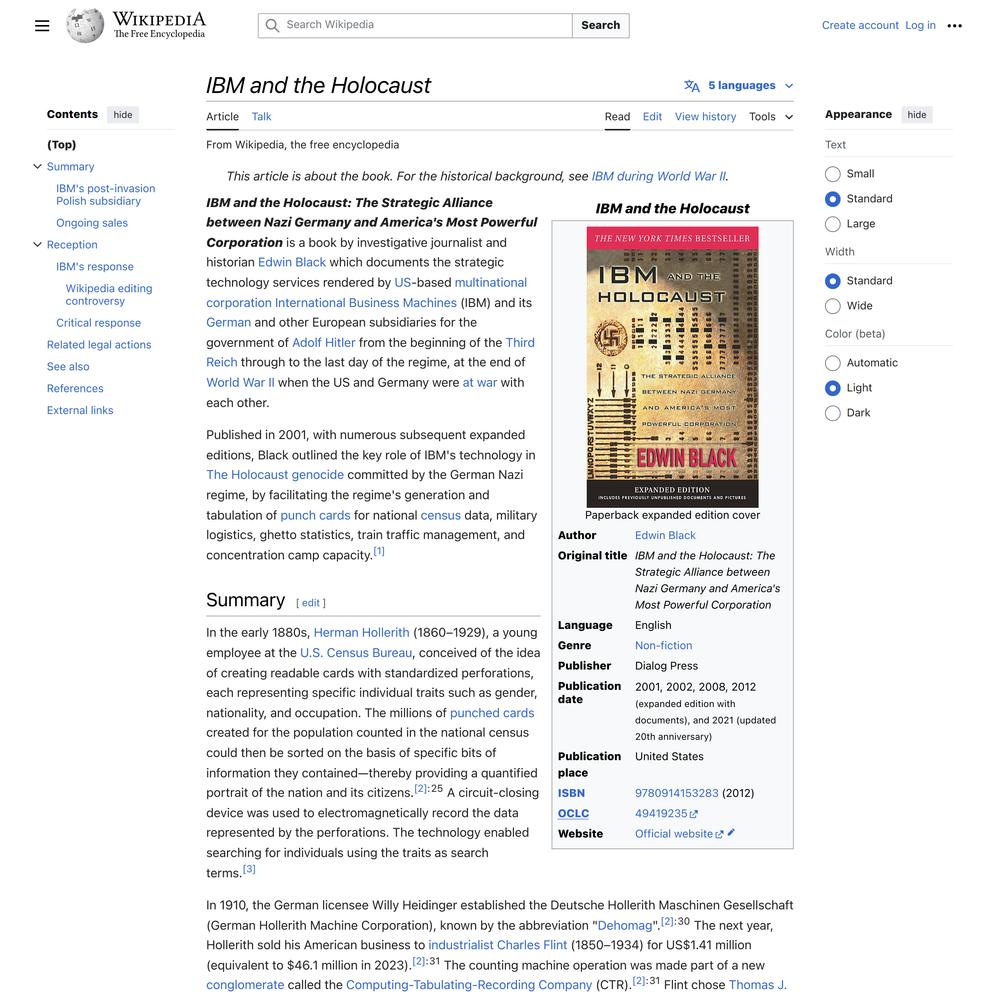Go to IBM's post-invasion Polish subsidiary section
Screen dimensions: 1000x1000
click(106, 195)
